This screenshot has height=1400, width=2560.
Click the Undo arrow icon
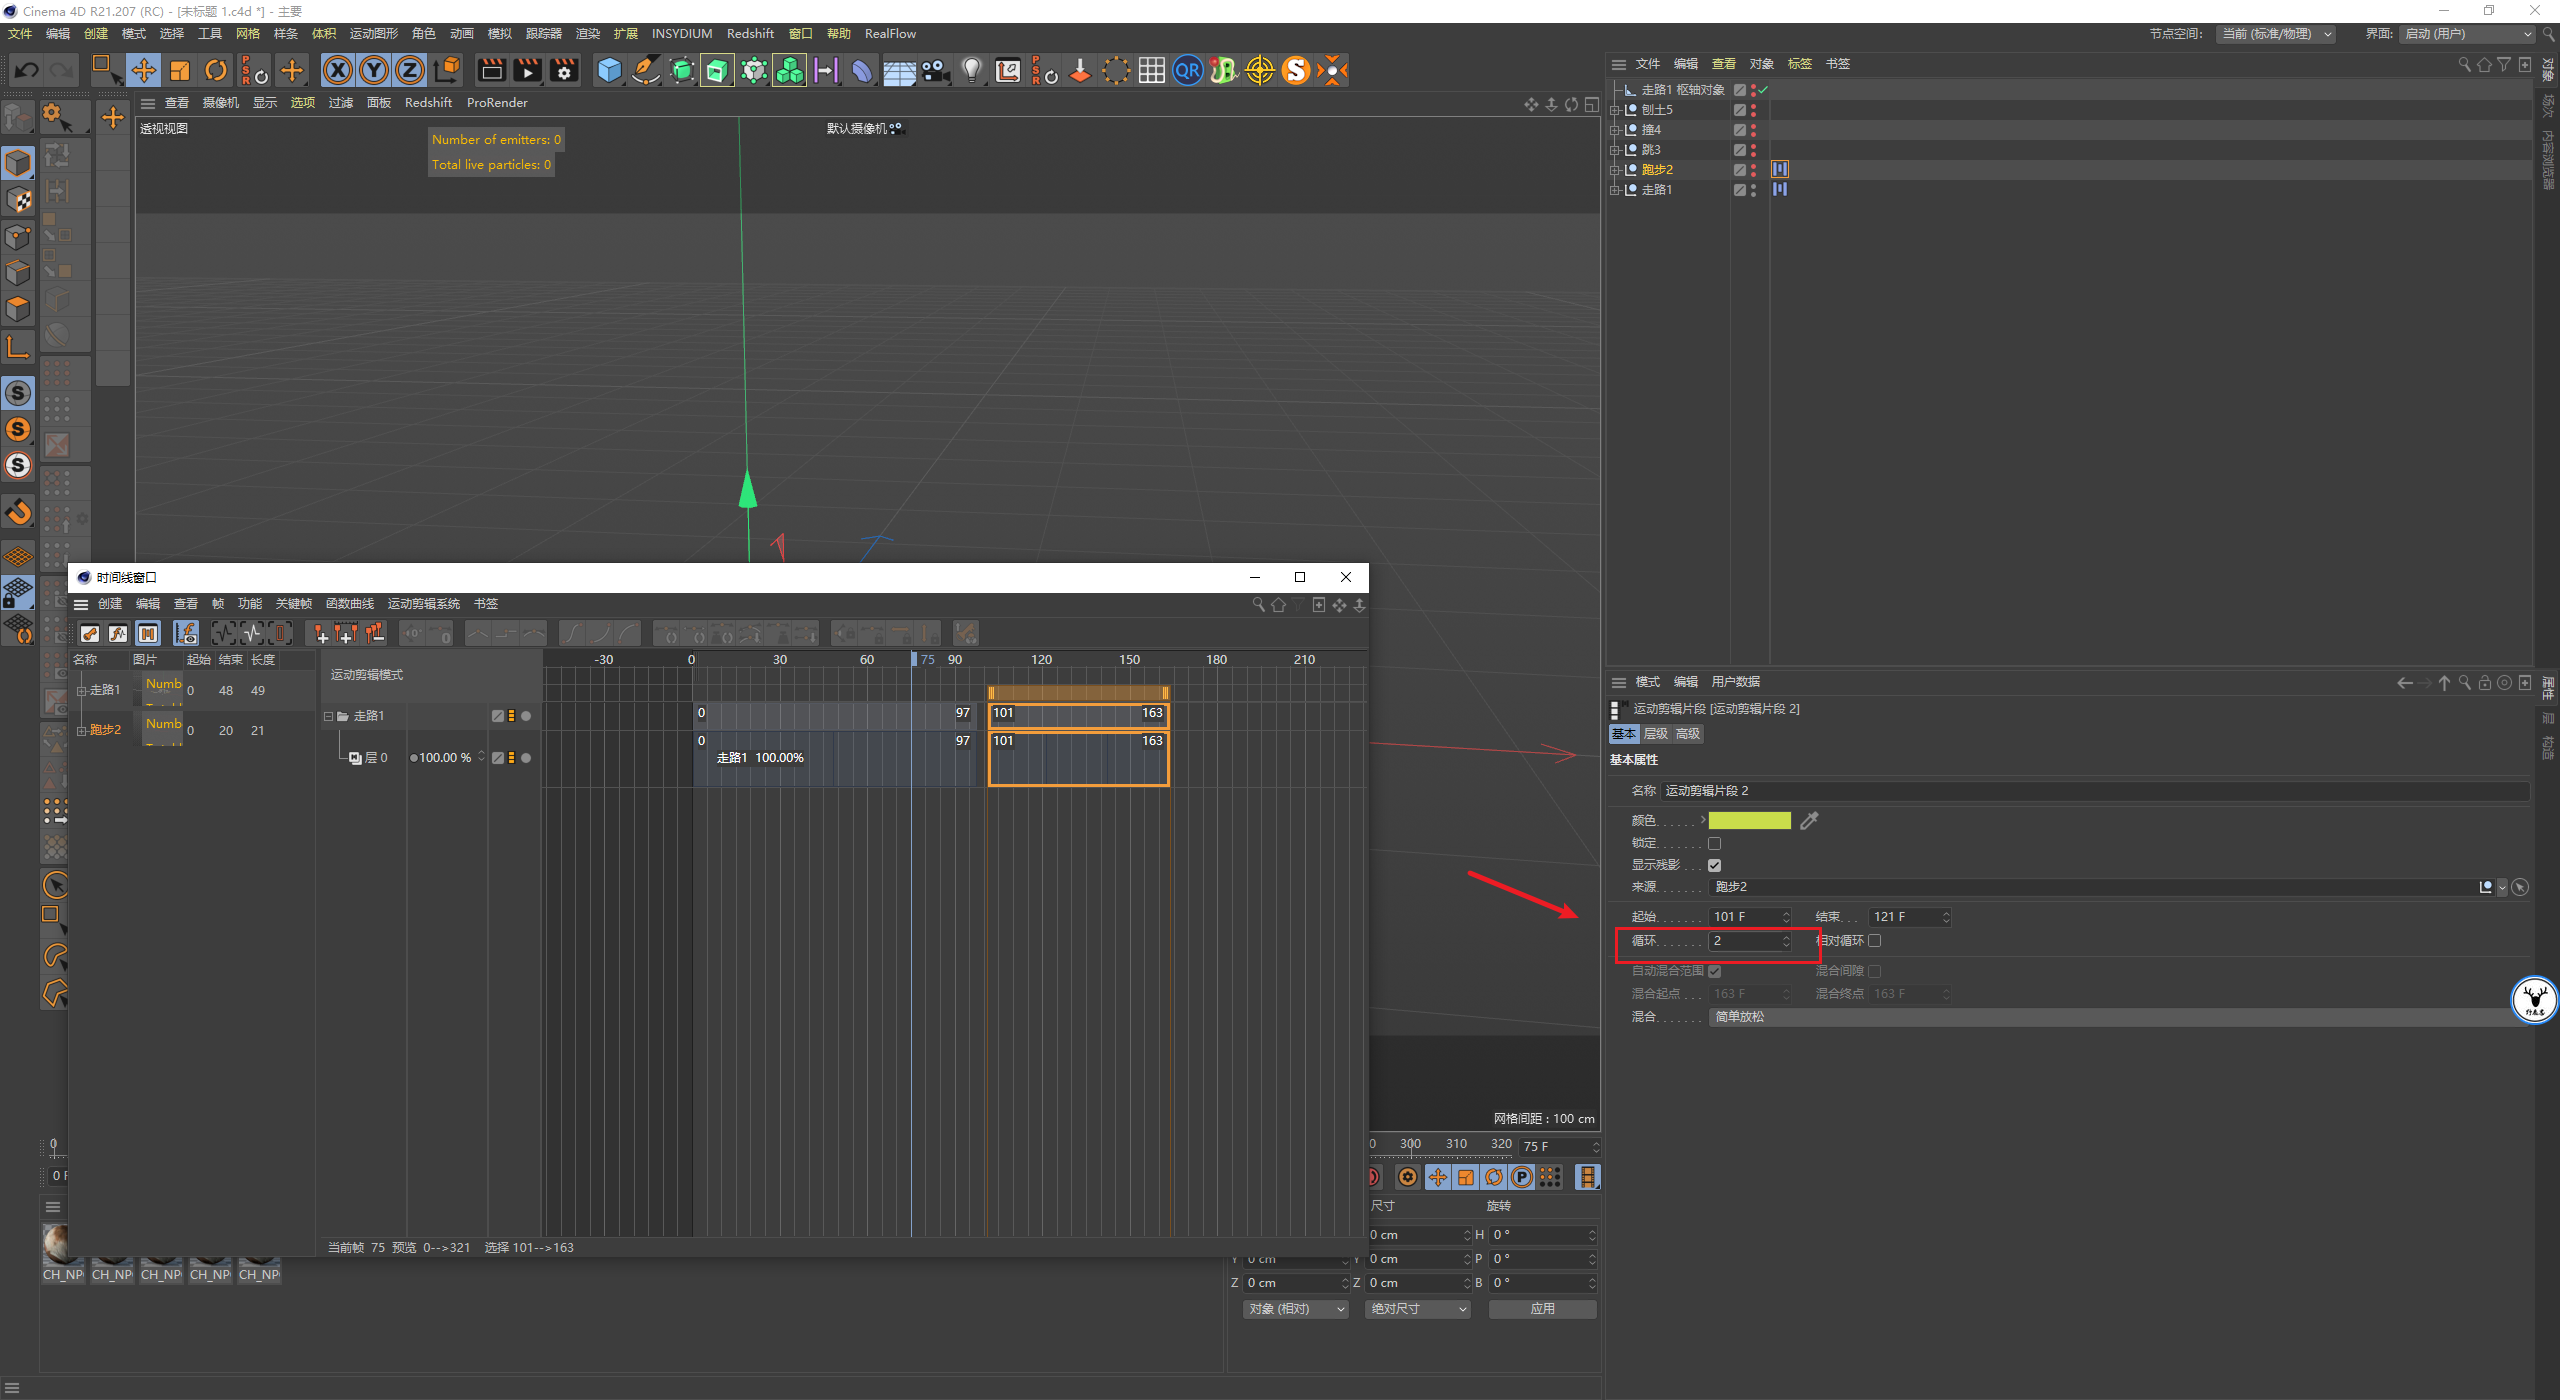coord(27,70)
